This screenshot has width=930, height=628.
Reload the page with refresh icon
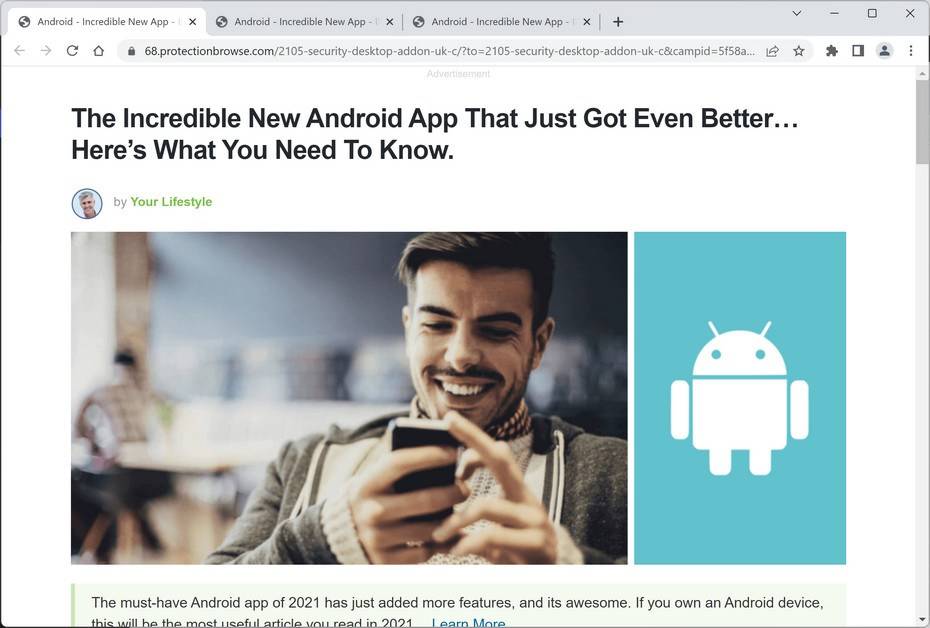pyautogui.click(x=72, y=51)
